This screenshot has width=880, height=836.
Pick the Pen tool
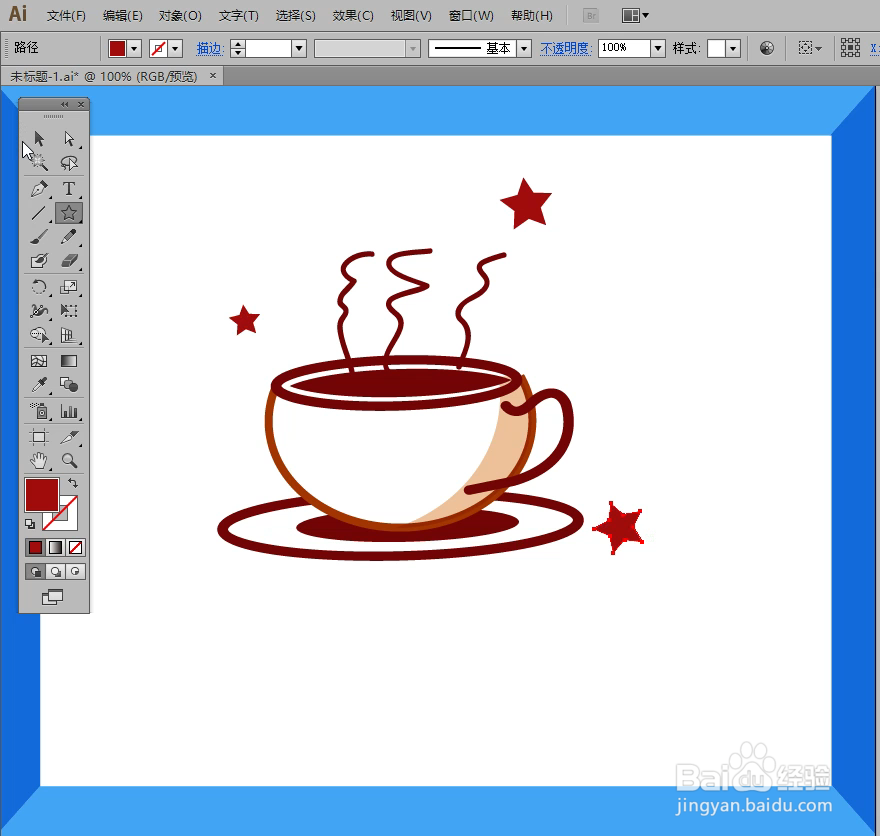point(37,188)
